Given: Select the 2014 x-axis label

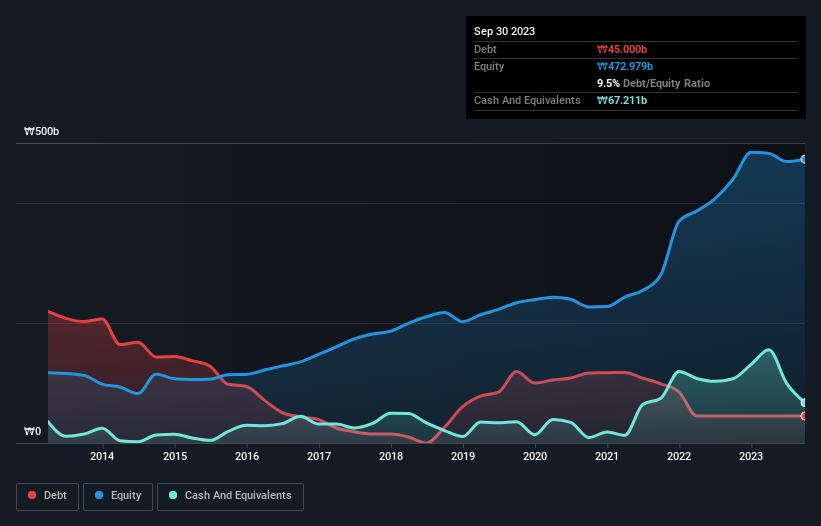Looking at the screenshot, I should [x=102, y=456].
